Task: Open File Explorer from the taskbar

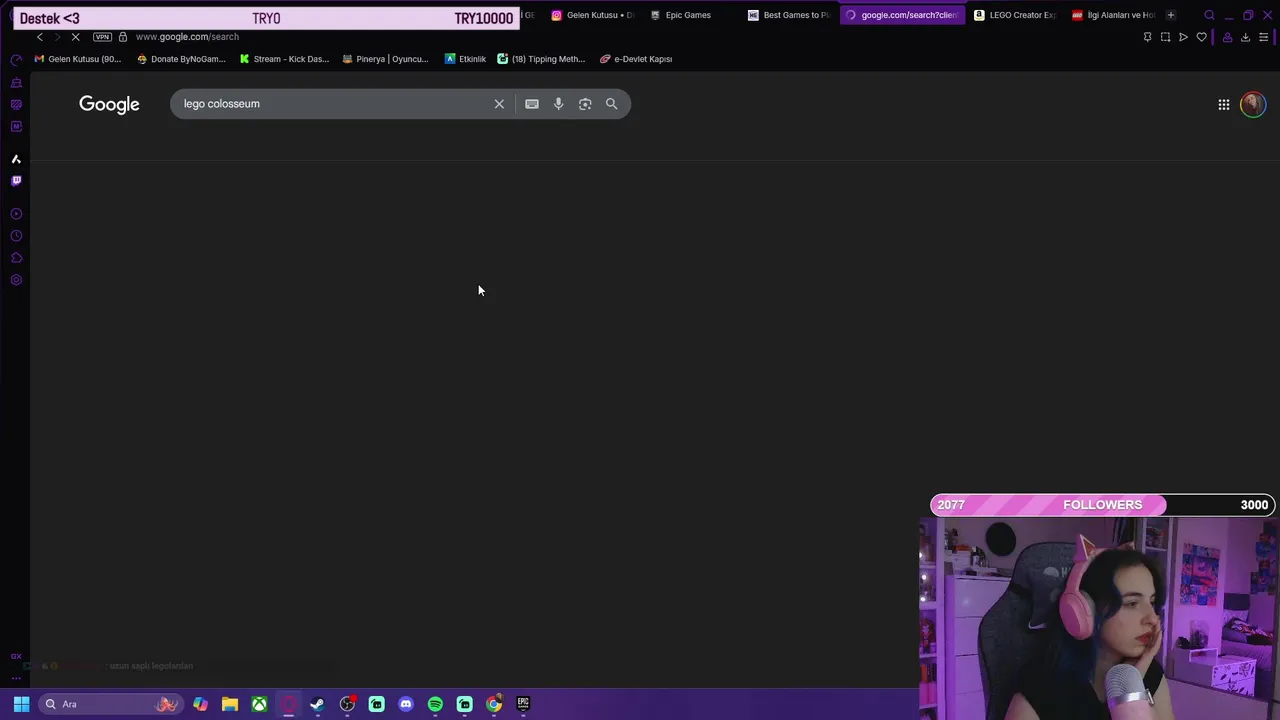Action: (x=230, y=704)
